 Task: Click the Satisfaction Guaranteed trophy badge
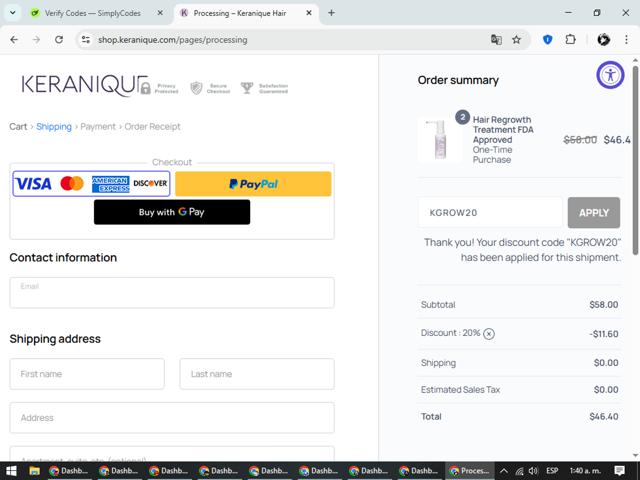click(264, 88)
